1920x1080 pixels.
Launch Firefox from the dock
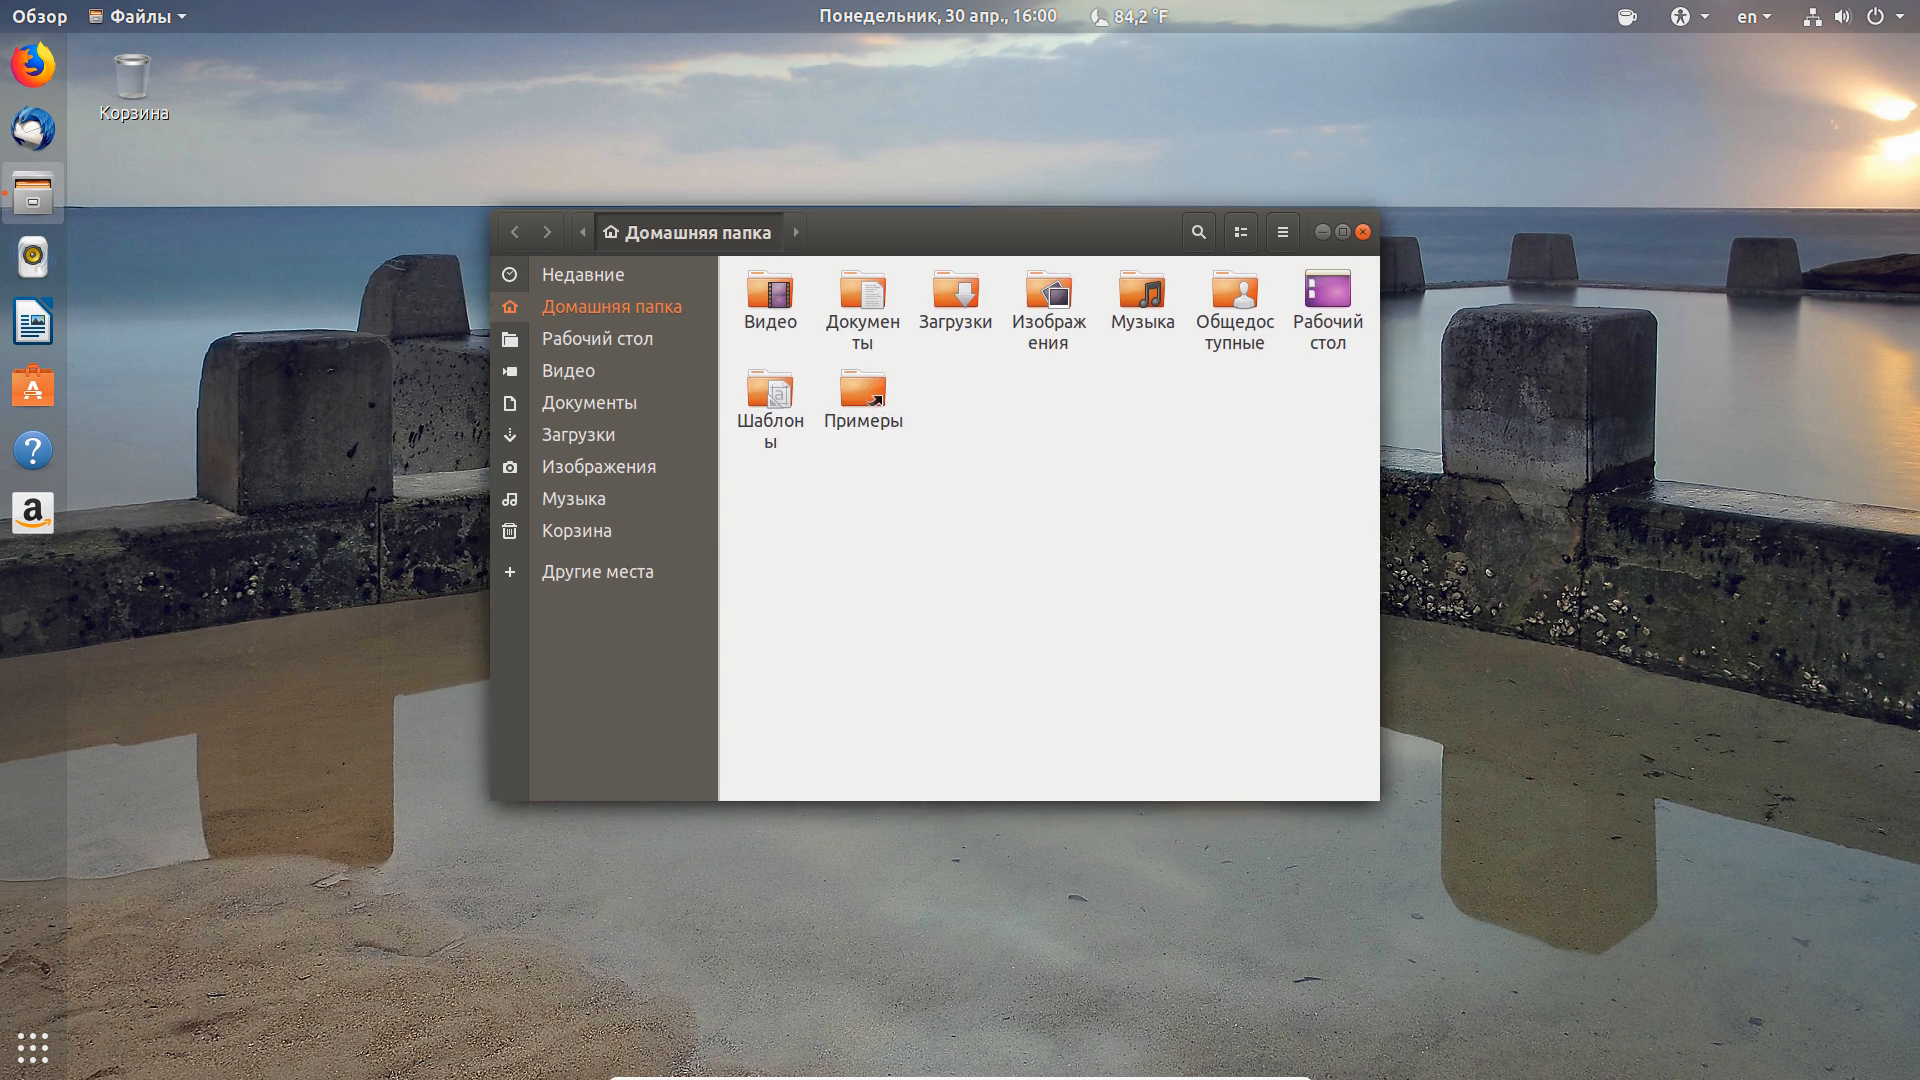pyautogui.click(x=33, y=65)
